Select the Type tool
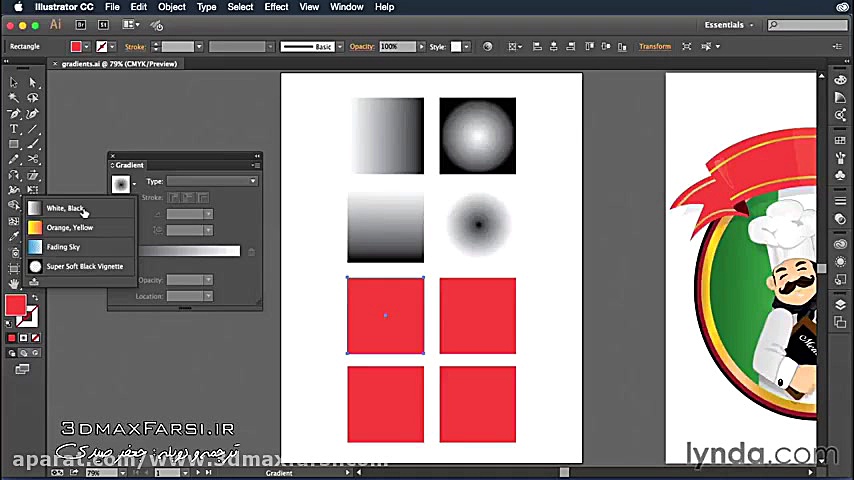Viewport: 854px width, 480px height. (x=14, y=129)
